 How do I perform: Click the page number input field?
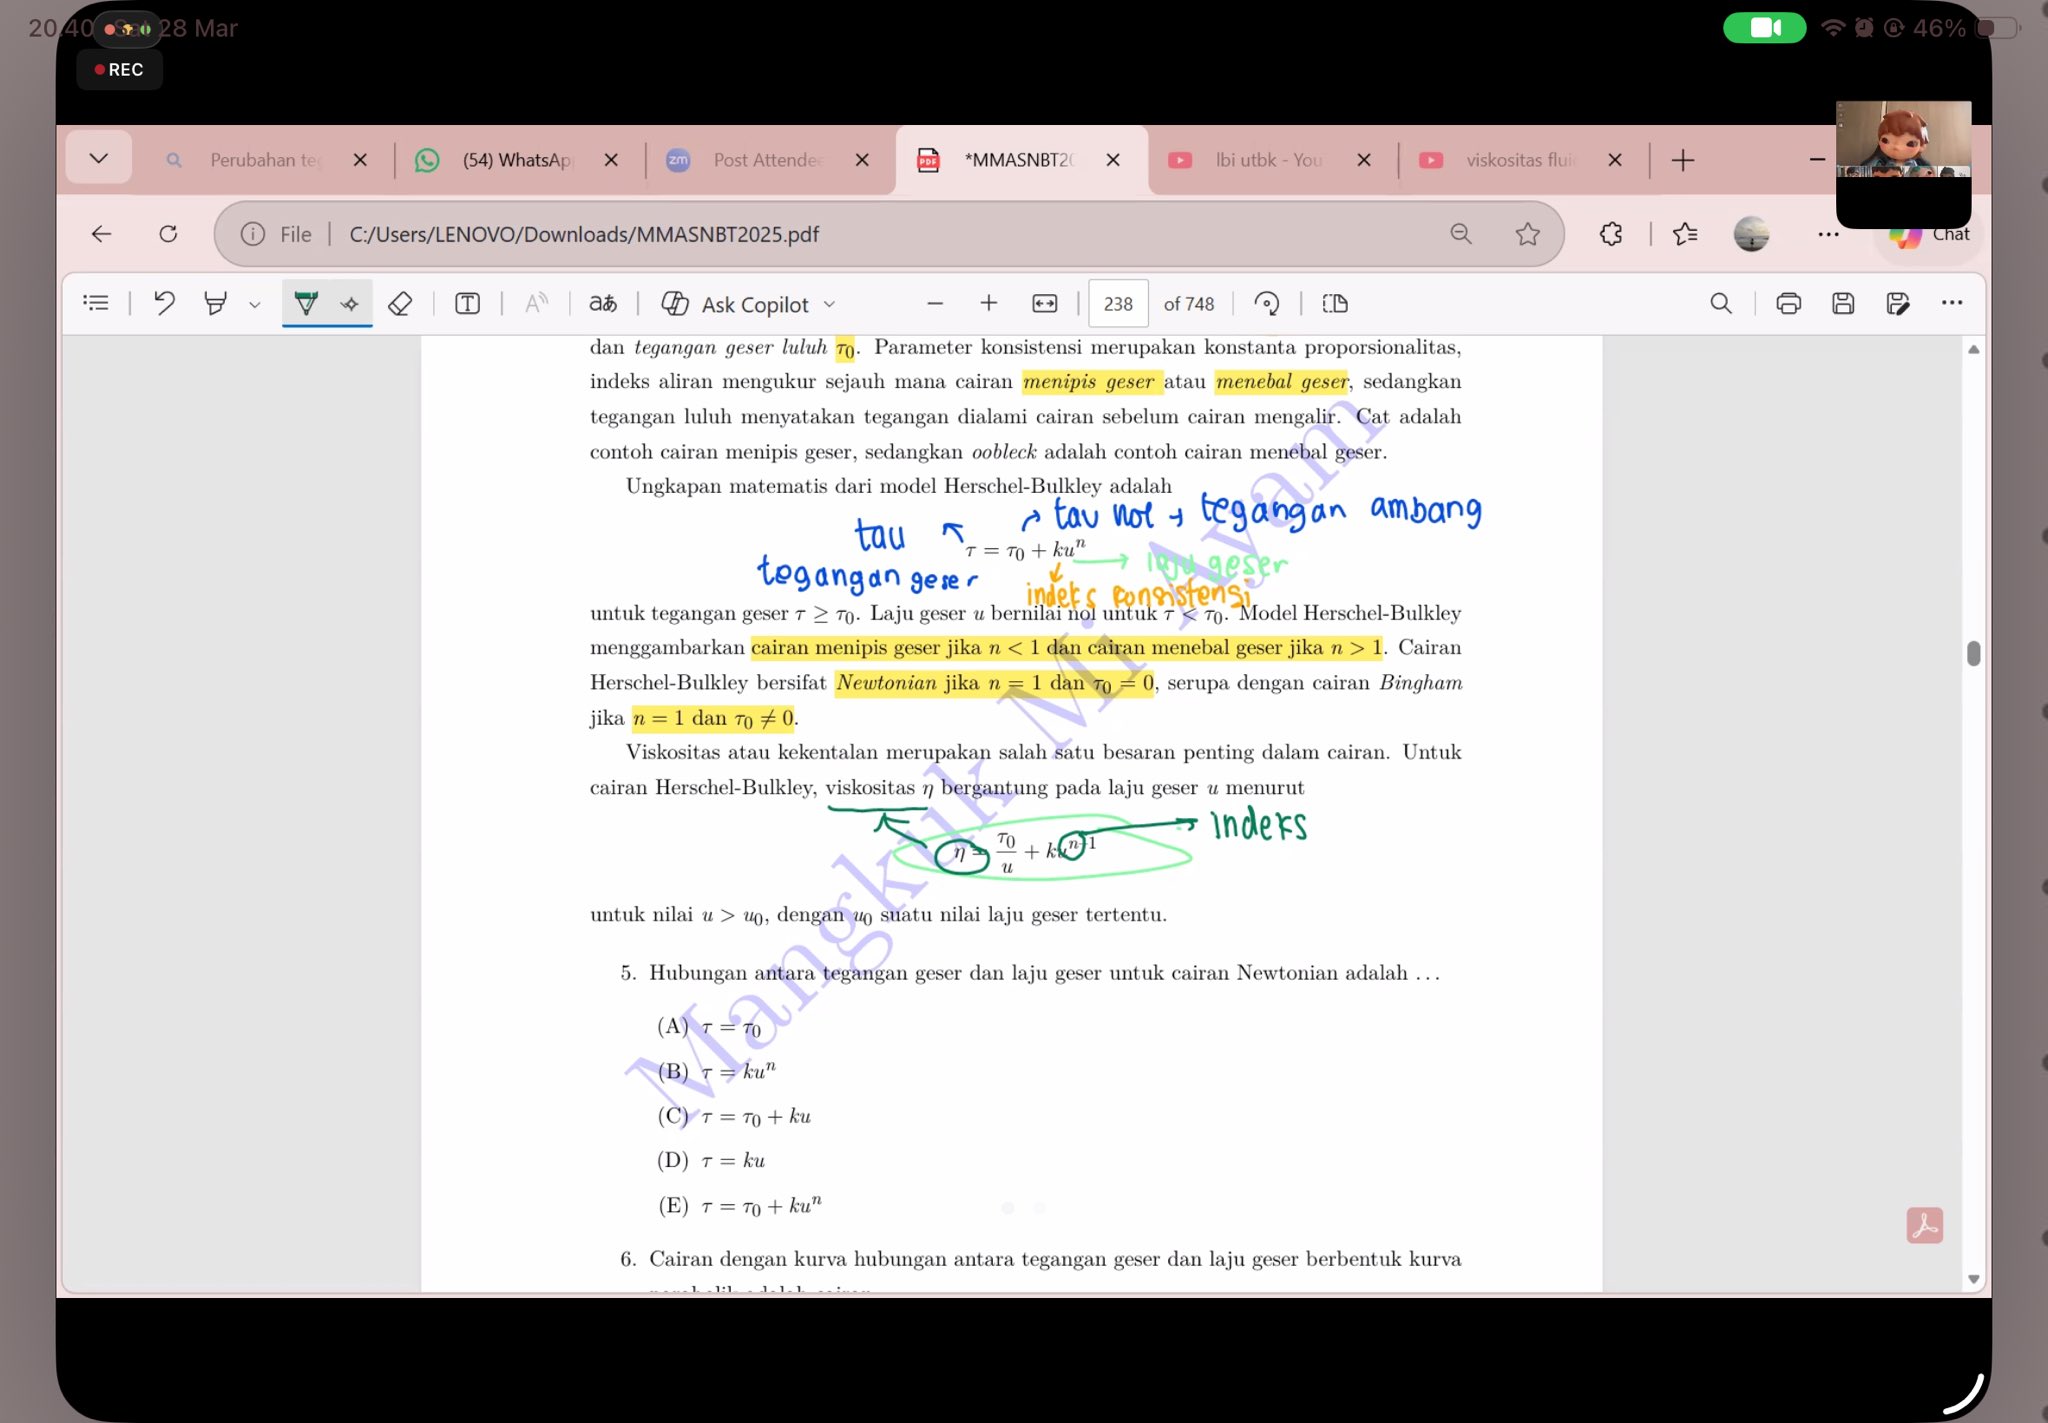pos(1117,304)
